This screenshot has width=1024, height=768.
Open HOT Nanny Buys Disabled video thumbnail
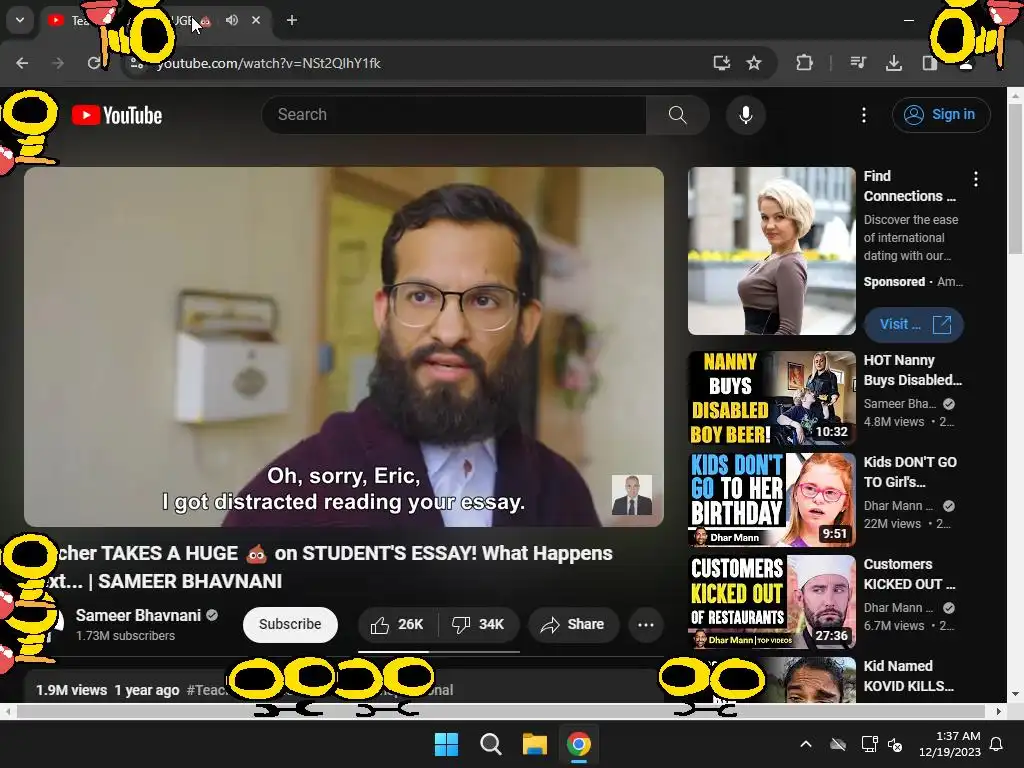[772, 398]
